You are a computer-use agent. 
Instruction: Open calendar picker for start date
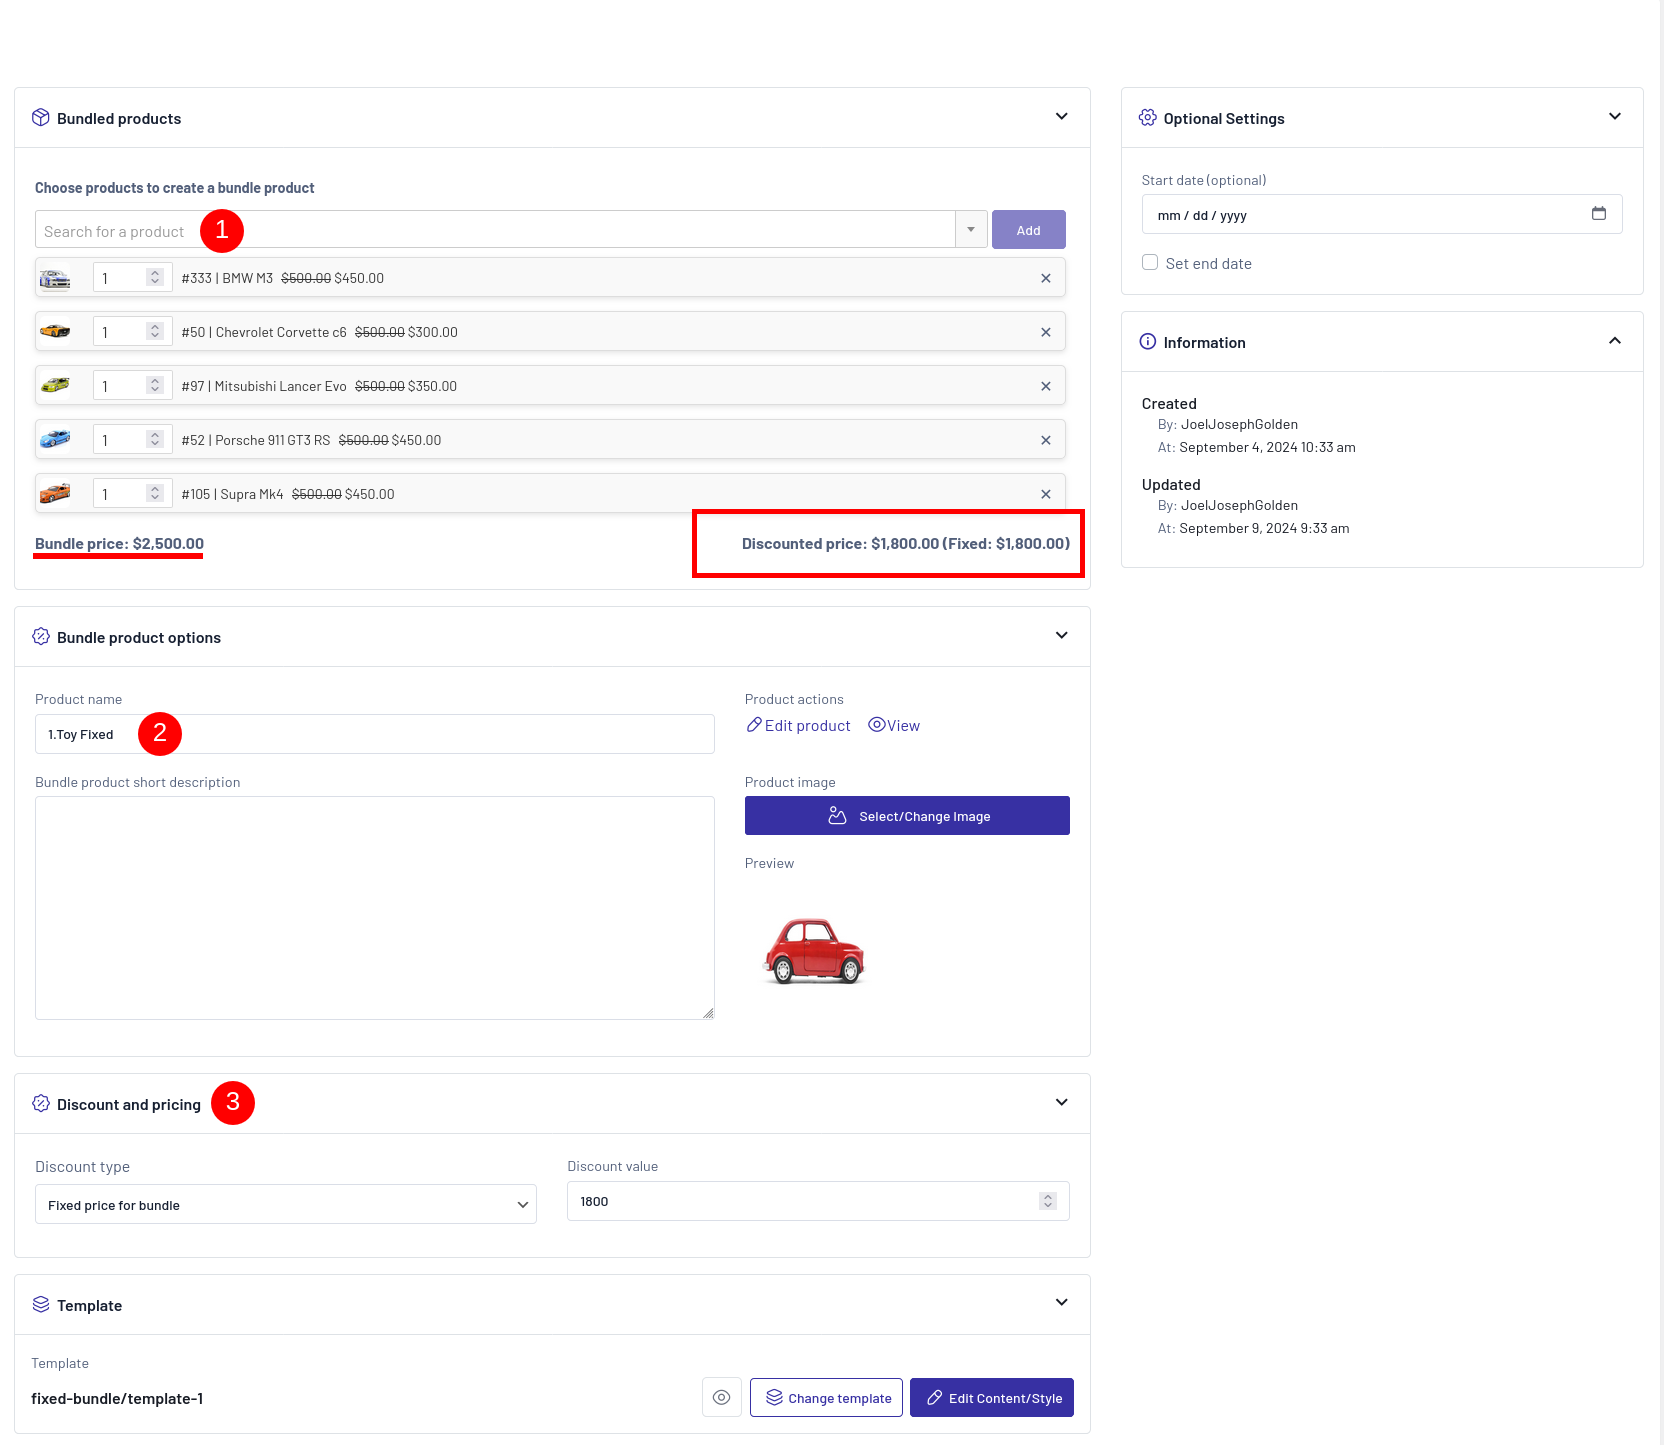coord(1598,214)
